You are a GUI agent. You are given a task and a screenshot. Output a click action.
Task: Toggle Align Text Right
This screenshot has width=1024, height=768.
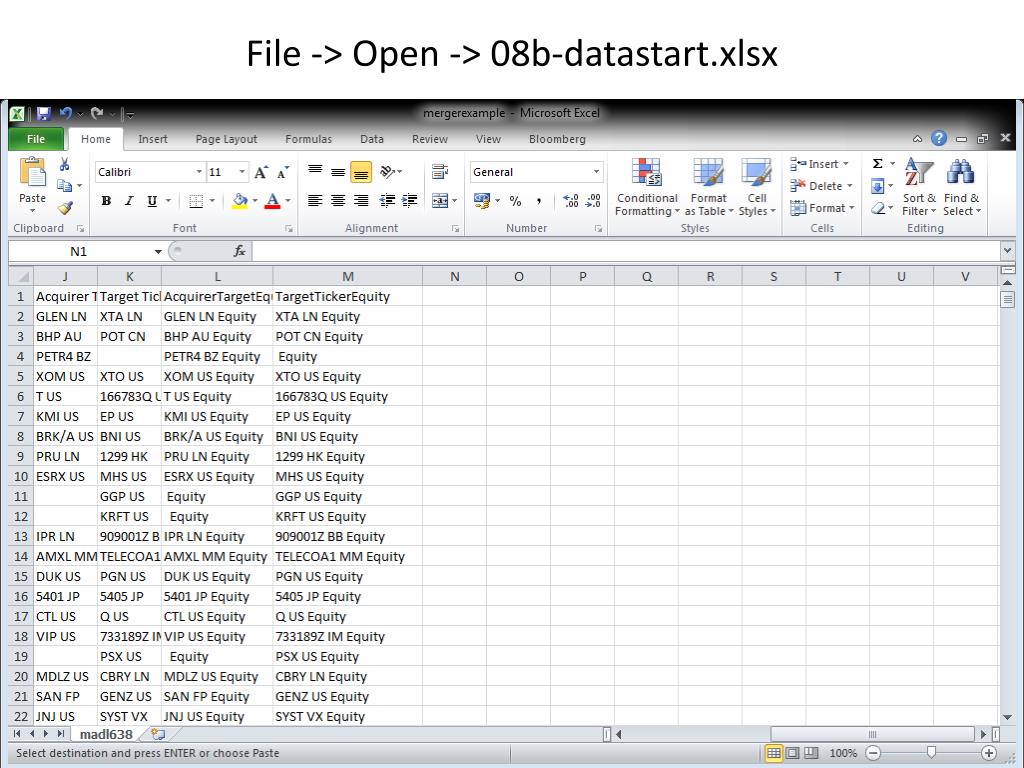(360, 200)
